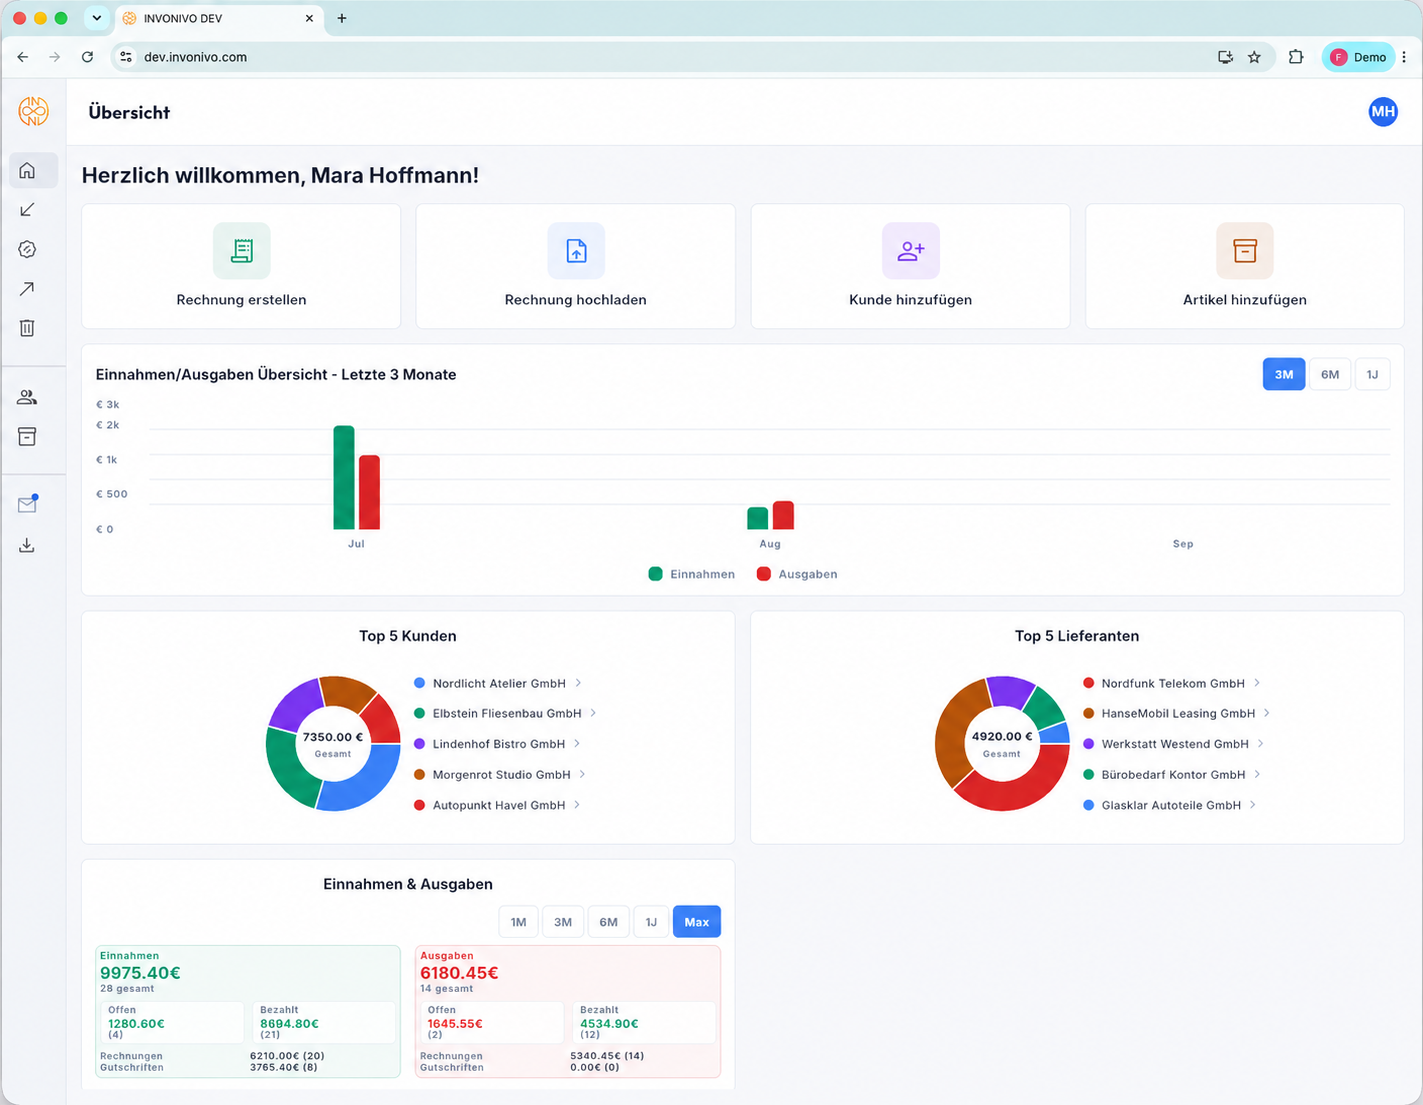Click the green invoice icon for Rechnung erstellen

241,250
